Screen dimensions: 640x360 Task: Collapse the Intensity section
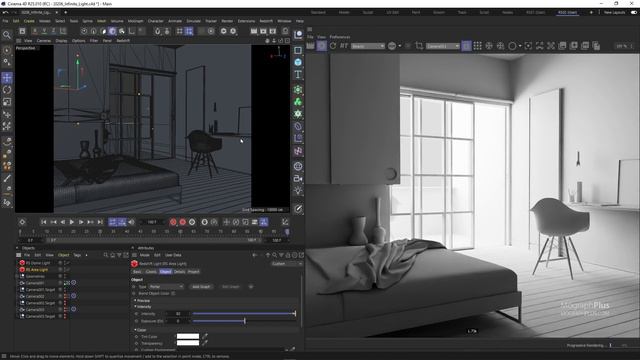click(x=136, y=307)
